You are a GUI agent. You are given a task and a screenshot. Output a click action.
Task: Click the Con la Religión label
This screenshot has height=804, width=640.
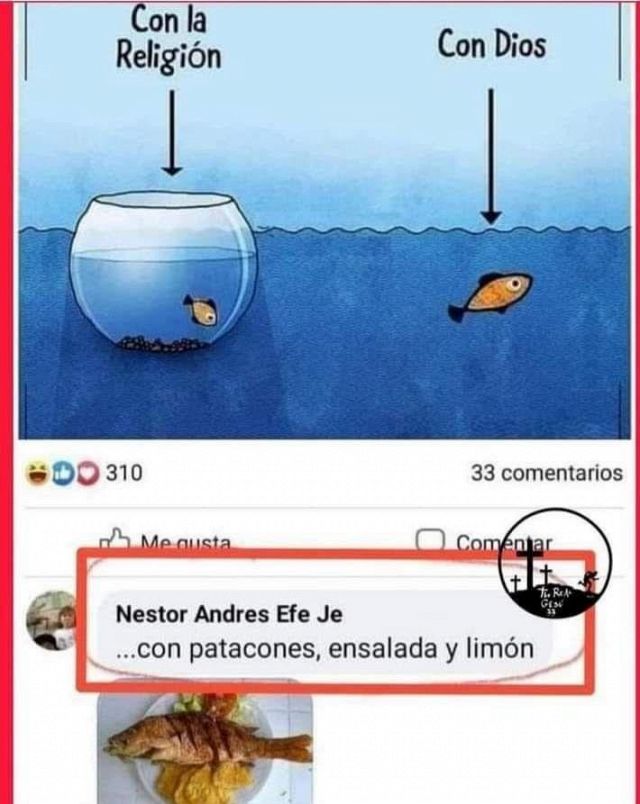pyautogui.click(x=169, y=38)
